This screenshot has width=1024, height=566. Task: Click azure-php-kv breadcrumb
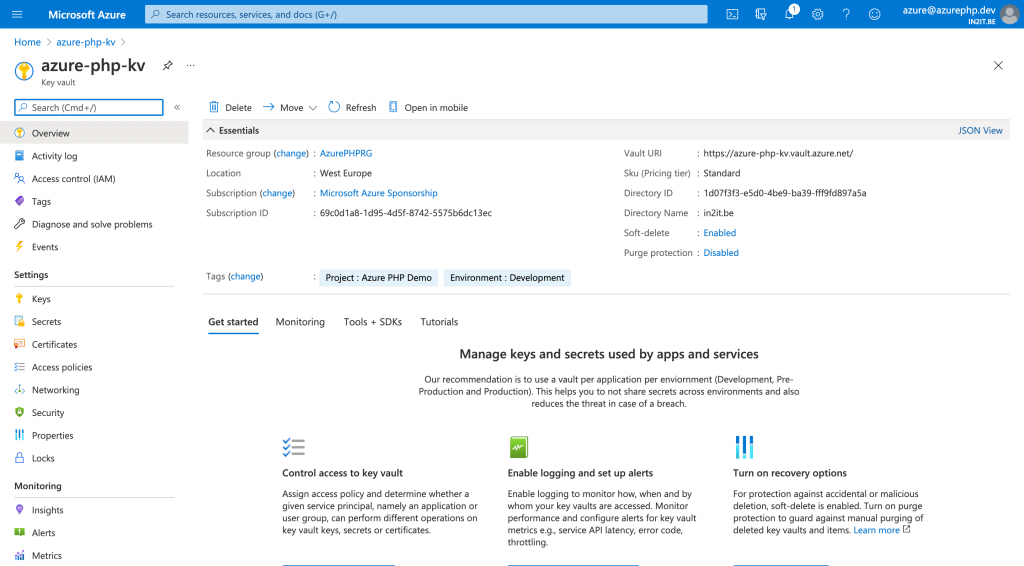(86, 42)
